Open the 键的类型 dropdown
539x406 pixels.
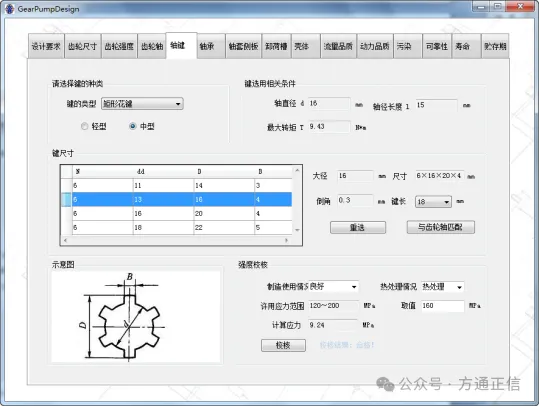point(142,103)
